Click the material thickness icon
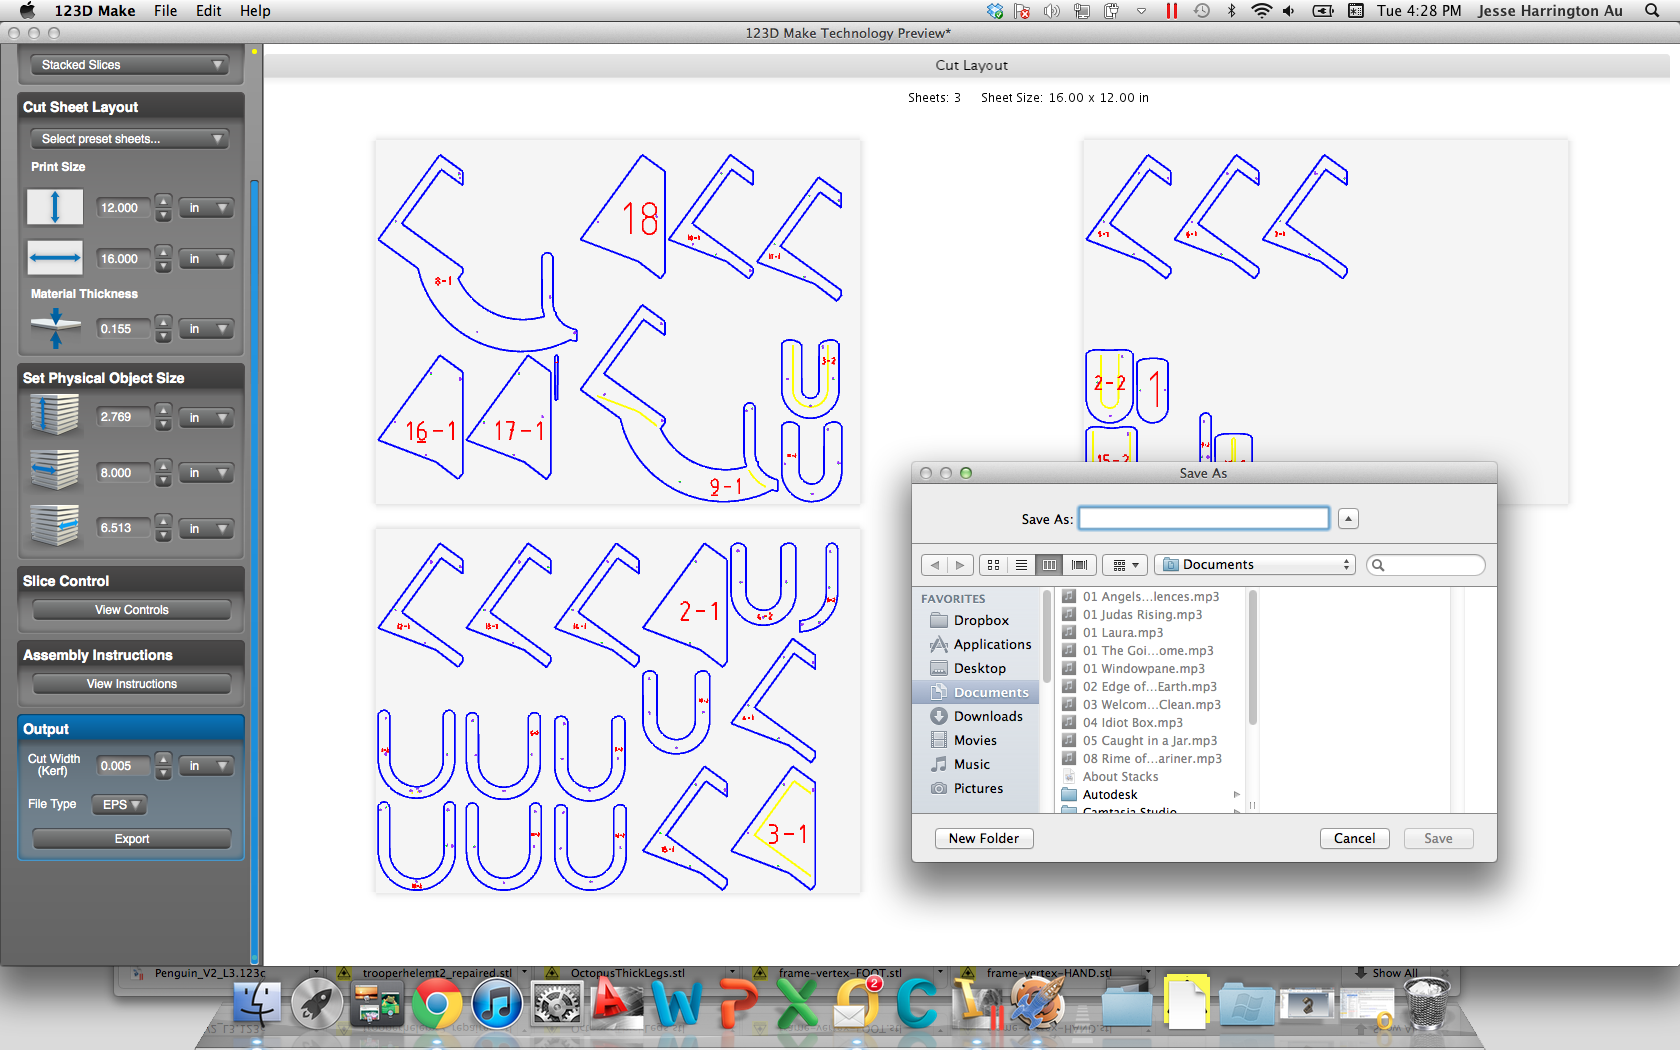The width and height of the screenshot is (1680, 1050). pyautogui.click(x=55, y=328)
